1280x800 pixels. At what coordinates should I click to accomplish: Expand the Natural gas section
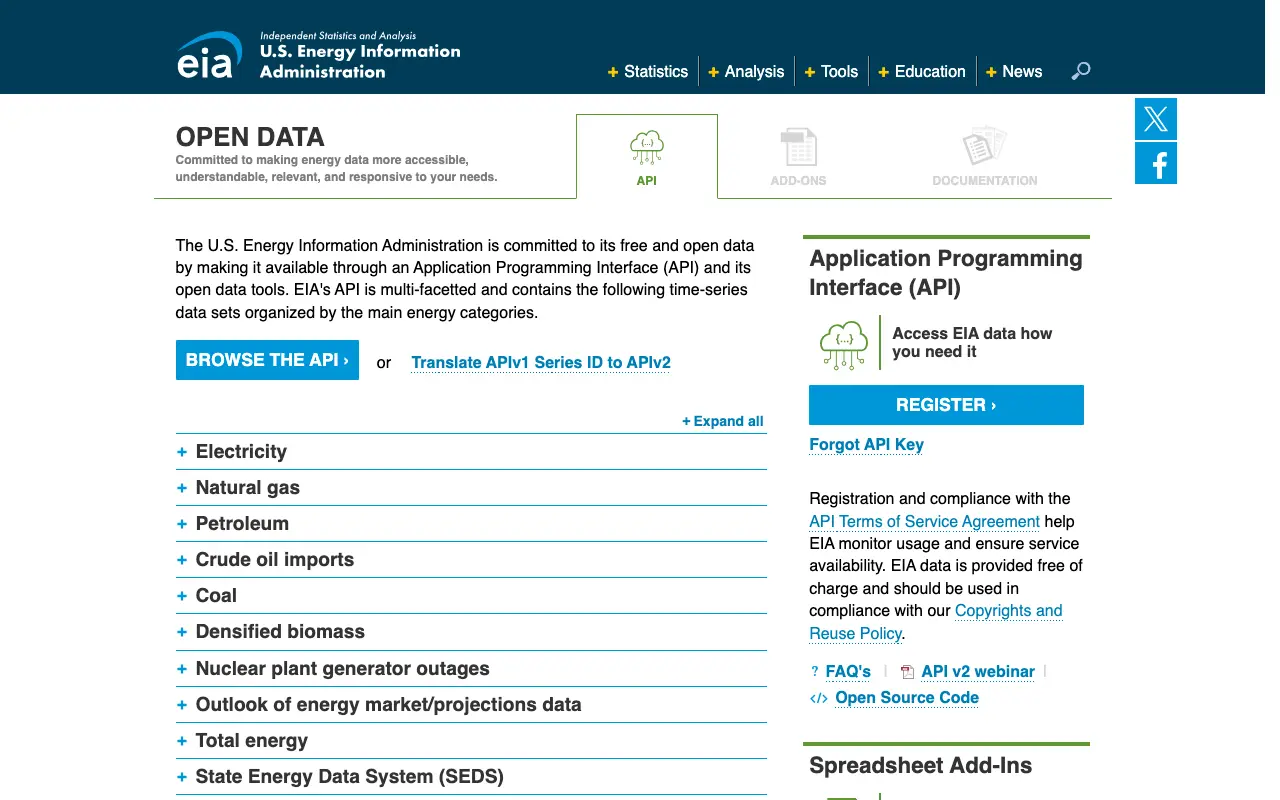471,488
